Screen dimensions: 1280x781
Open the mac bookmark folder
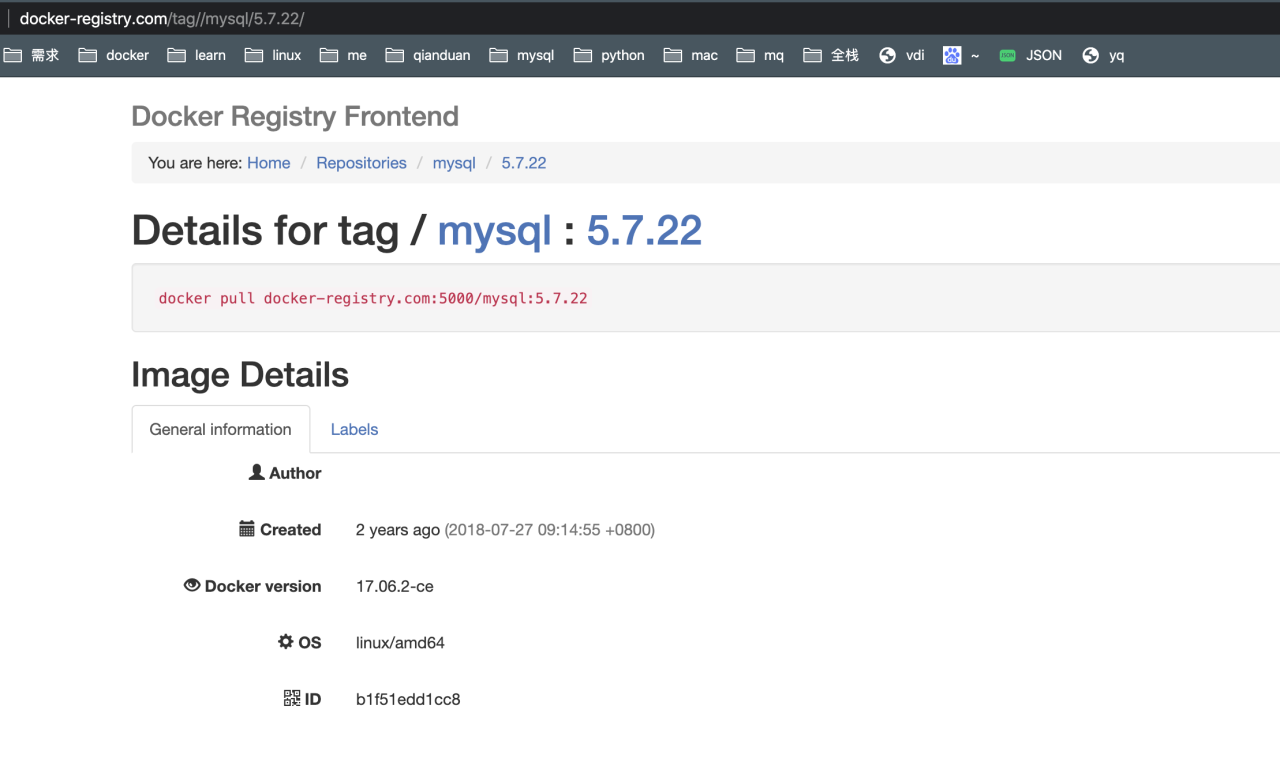691,55
